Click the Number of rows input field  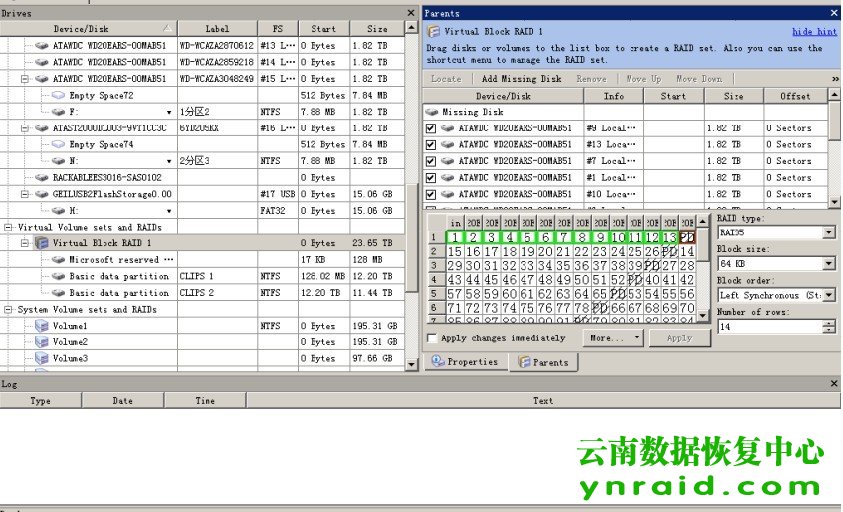click(769, 327)
